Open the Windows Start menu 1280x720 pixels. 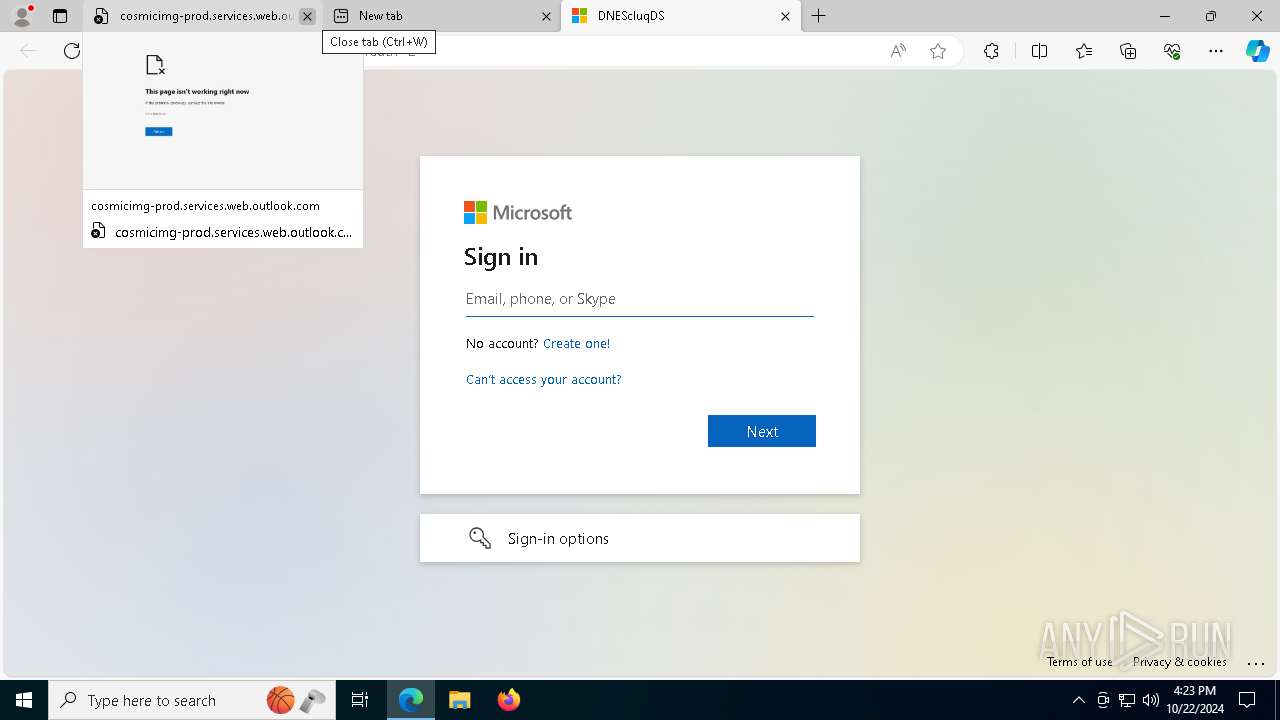pos(24,700)
